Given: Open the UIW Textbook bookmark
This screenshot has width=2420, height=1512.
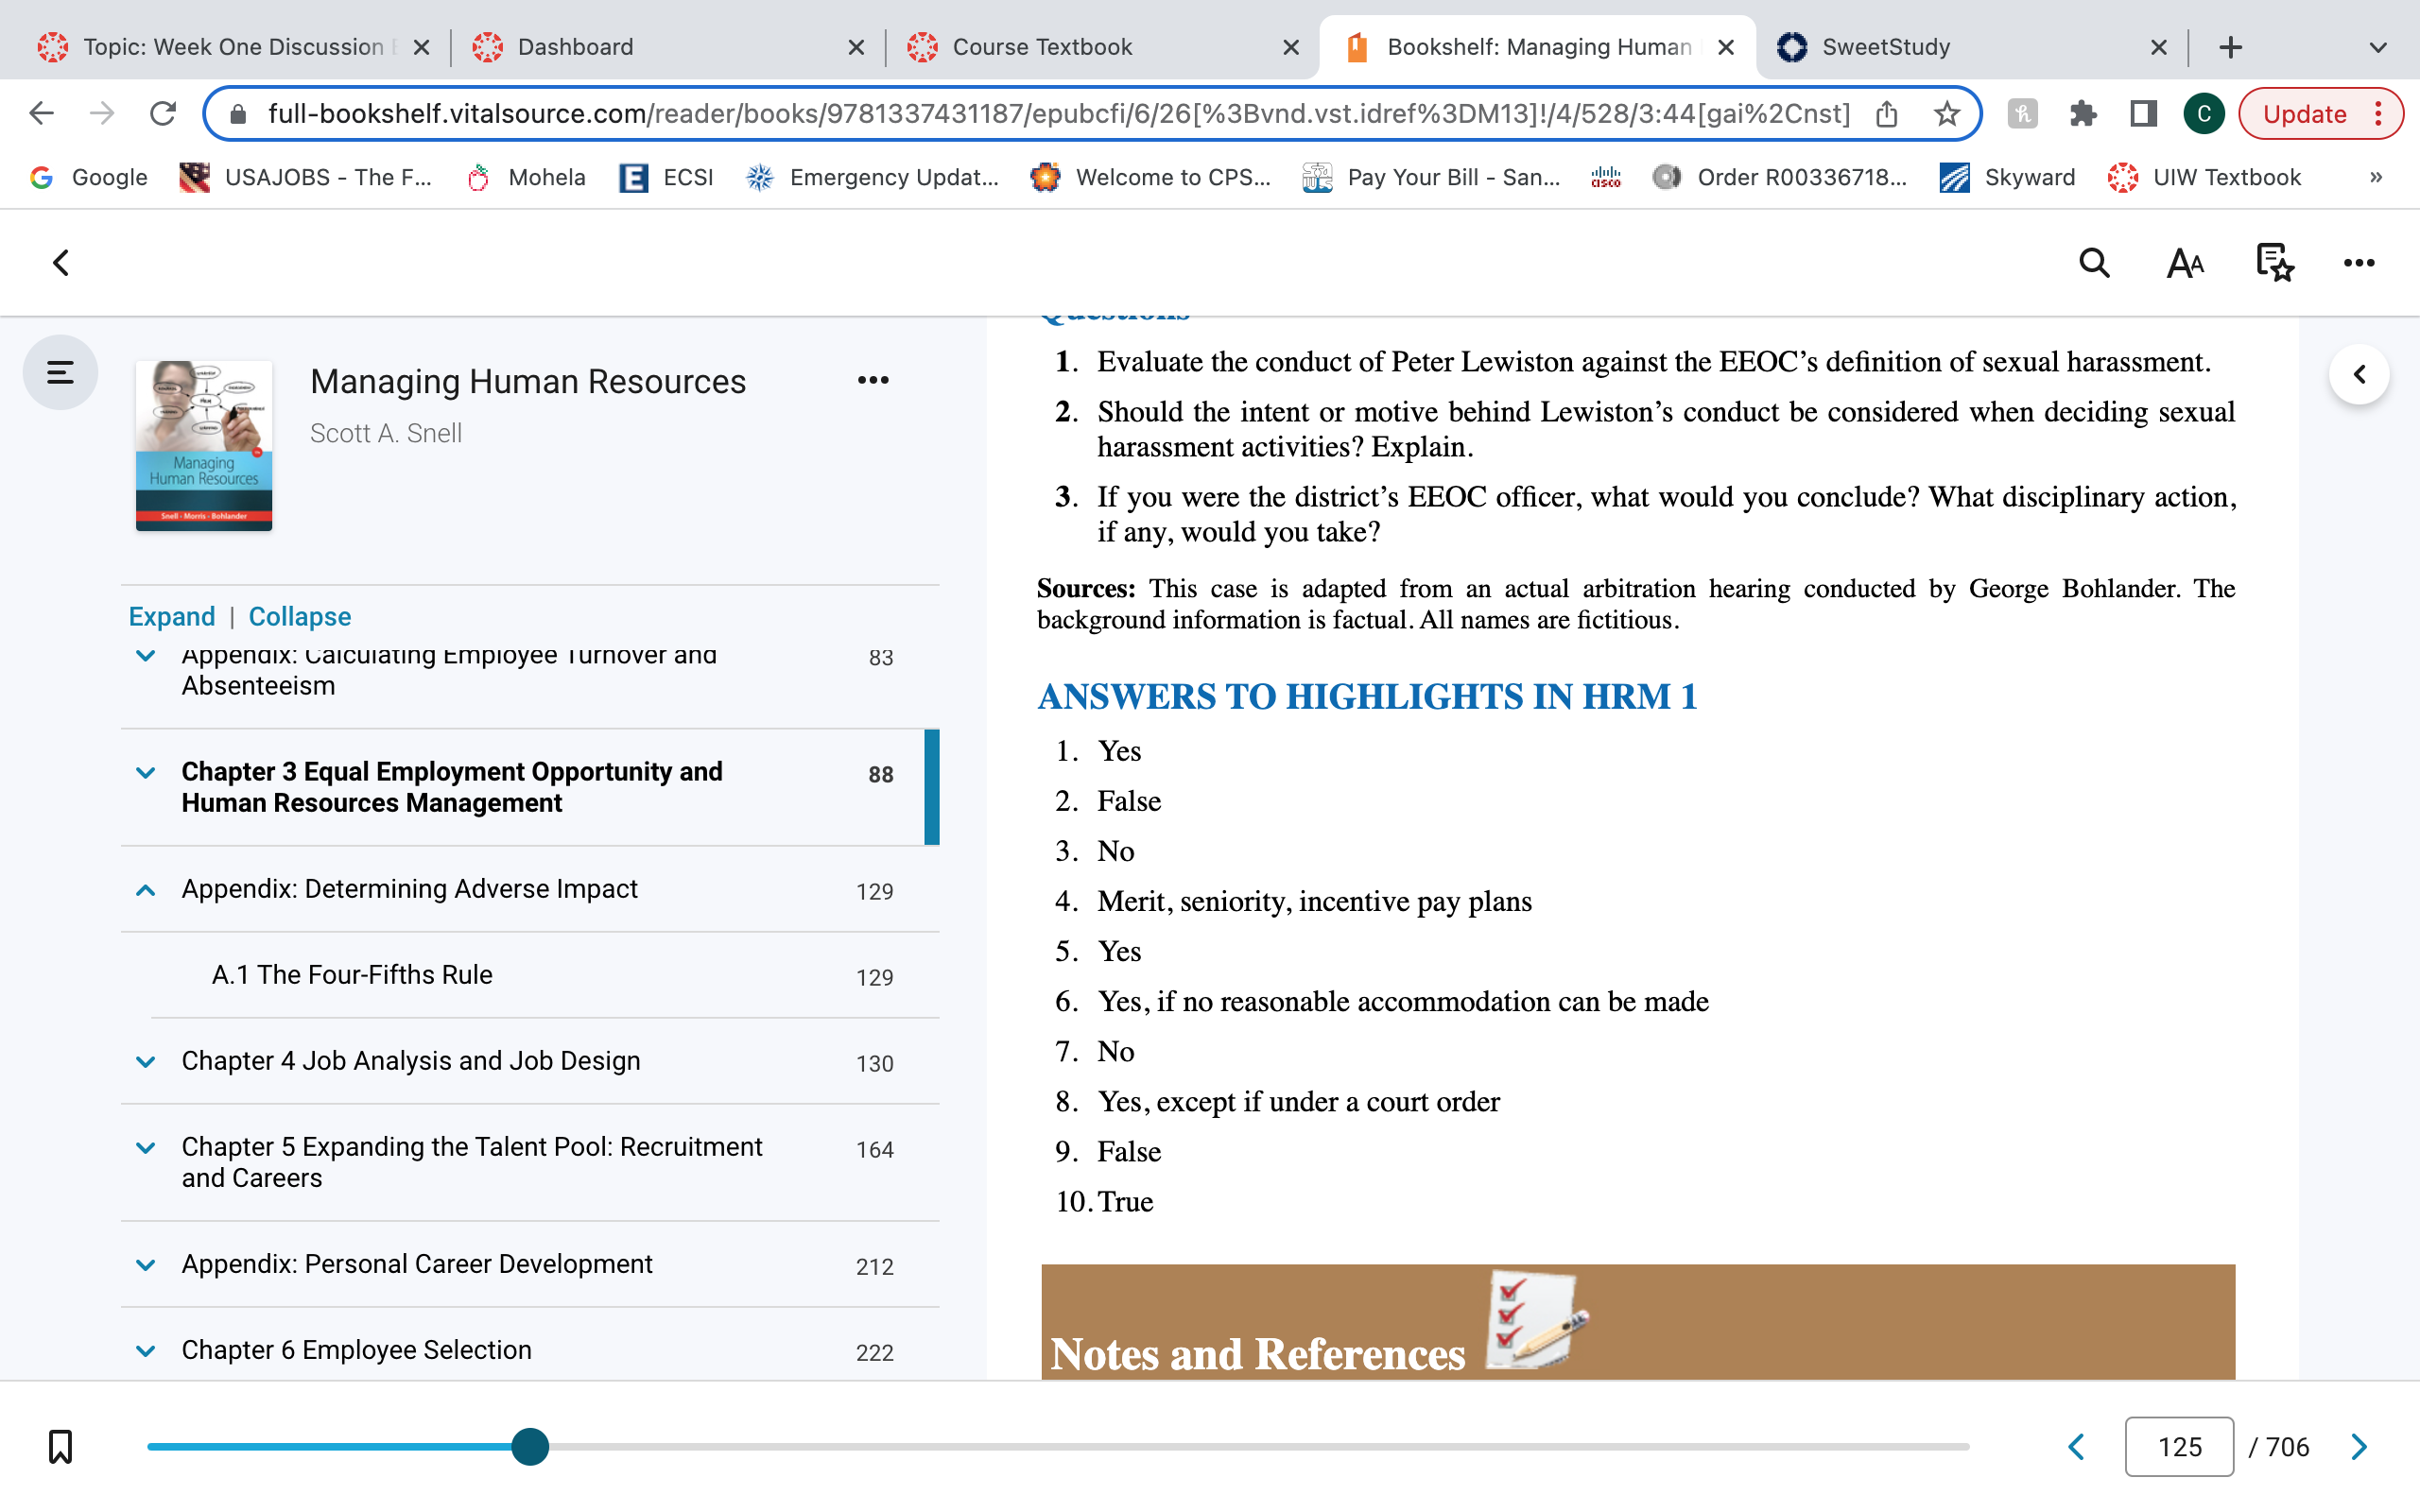Looking at the screenshot, I should [2204, 177].
